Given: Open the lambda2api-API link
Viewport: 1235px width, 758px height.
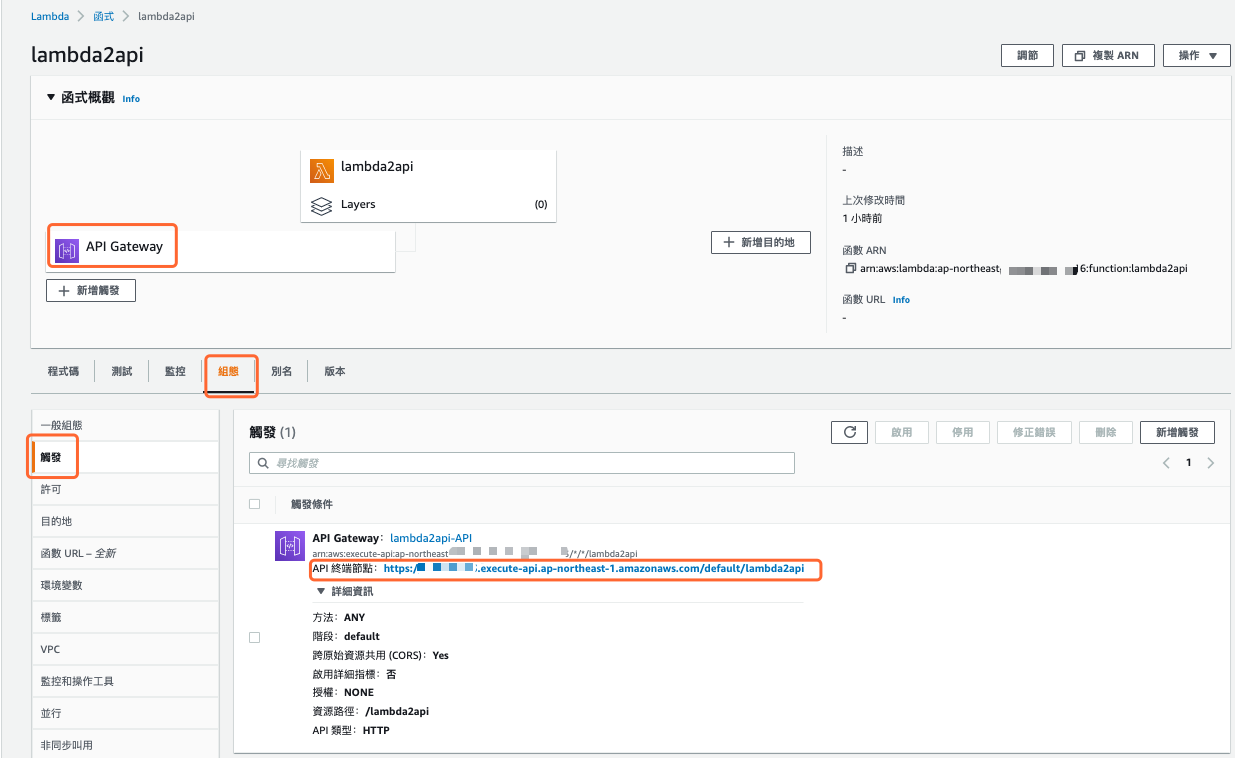Looking at the screenshot, I should [431, 538].
